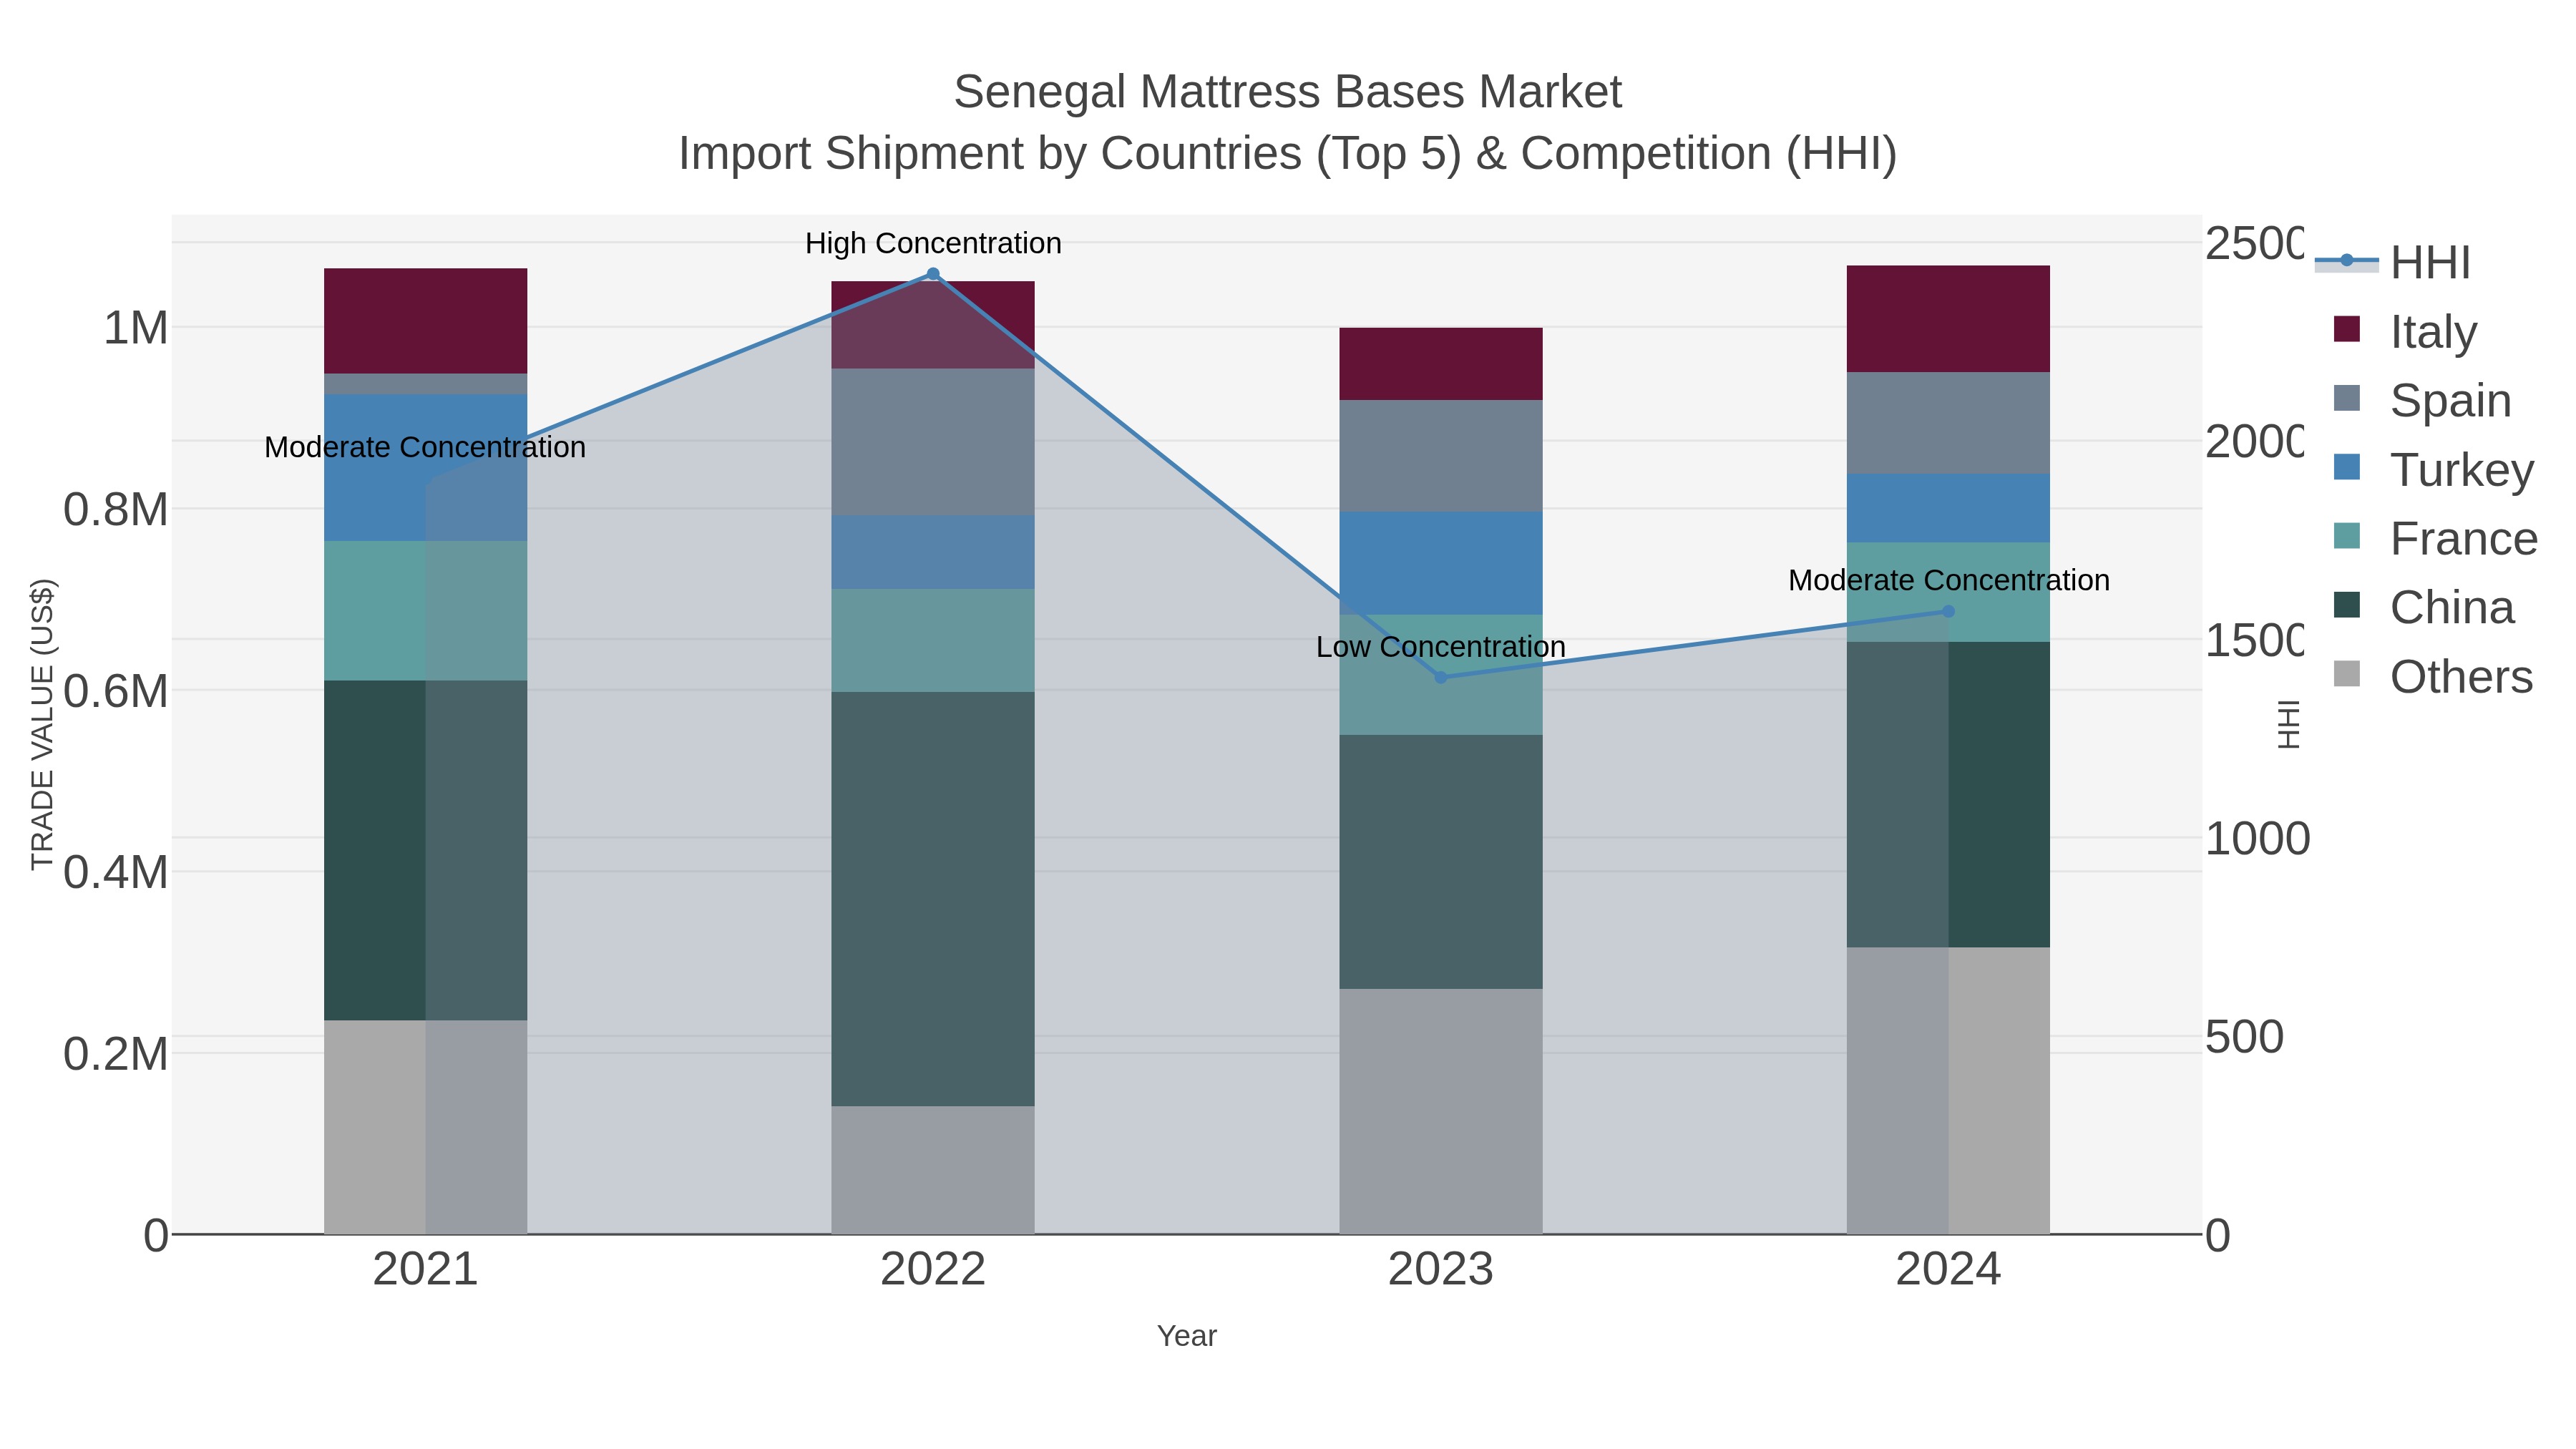Toggle Spain series in legend

click(2422, 400)
